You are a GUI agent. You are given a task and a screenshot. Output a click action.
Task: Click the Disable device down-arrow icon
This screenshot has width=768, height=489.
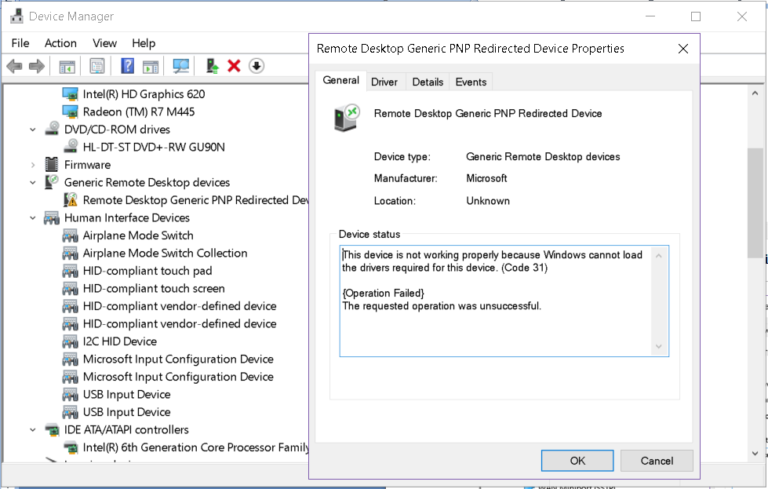pyautogui.click(x=256, y=66)
